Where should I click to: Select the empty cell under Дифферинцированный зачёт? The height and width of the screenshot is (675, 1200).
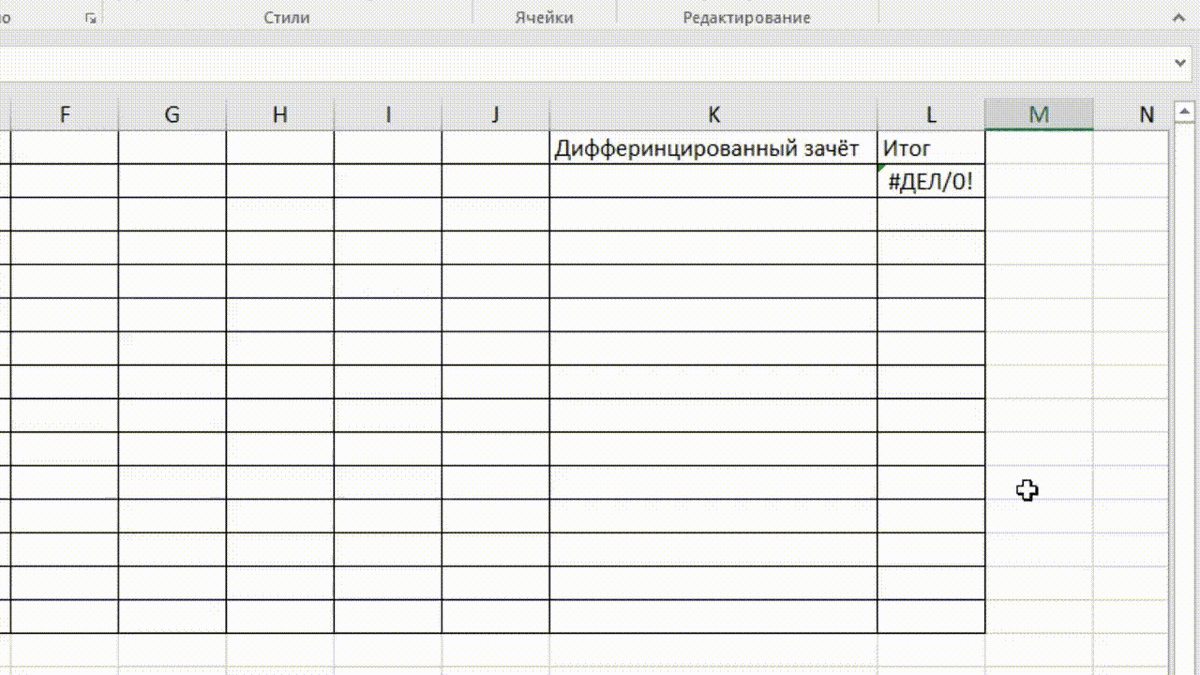coord(714,182)
